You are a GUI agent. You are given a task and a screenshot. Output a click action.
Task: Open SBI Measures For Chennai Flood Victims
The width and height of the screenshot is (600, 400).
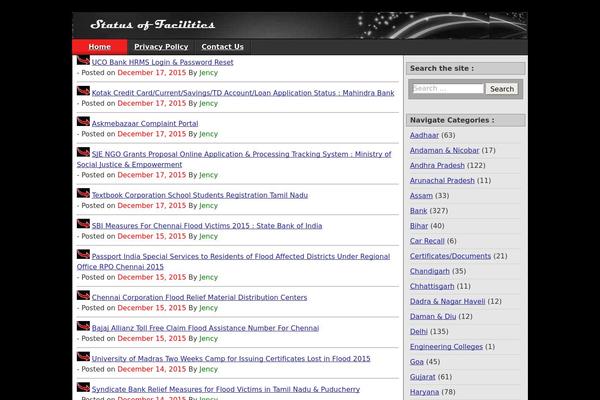pos(207,225)
